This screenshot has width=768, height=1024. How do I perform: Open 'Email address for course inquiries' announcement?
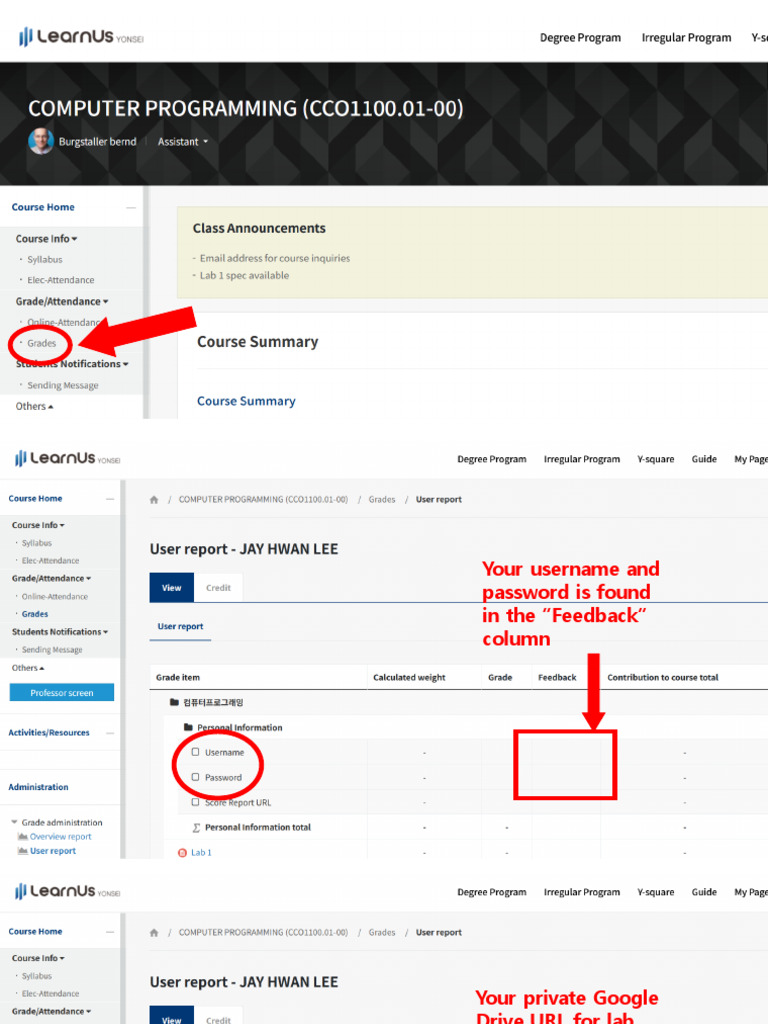click(275, 258)
